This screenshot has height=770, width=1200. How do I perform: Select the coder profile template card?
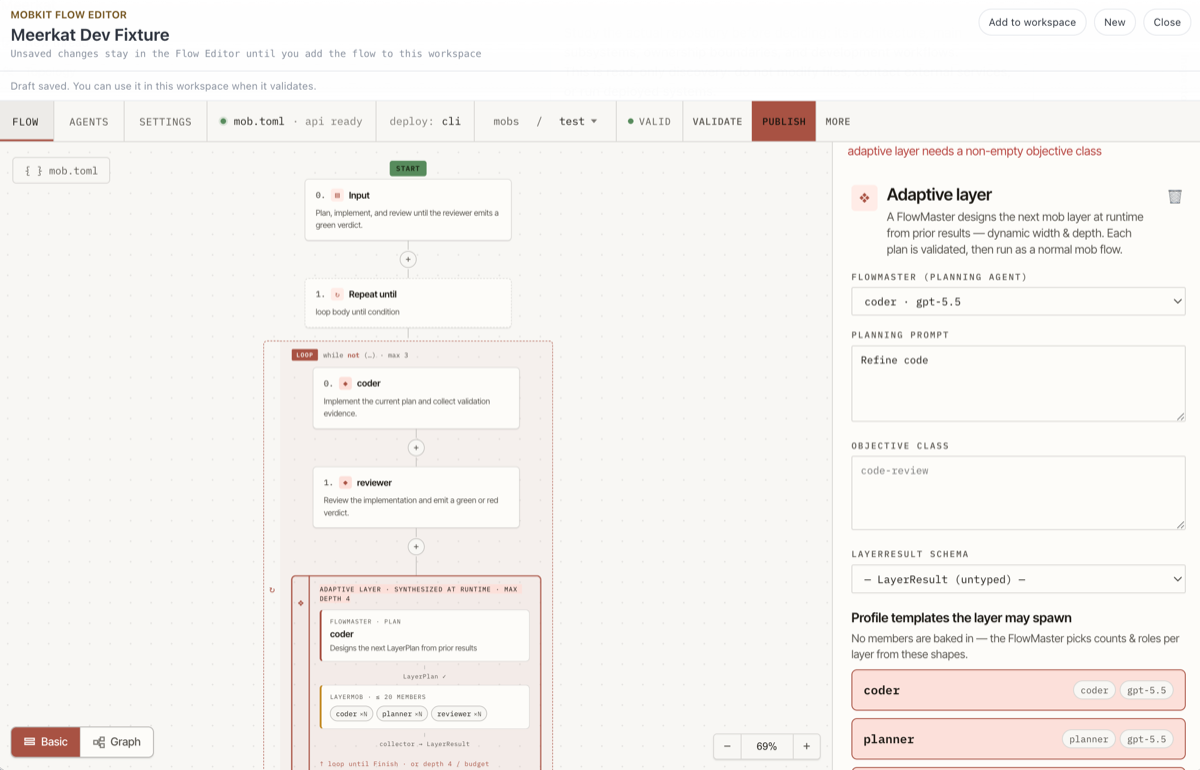pos(1018,690)
